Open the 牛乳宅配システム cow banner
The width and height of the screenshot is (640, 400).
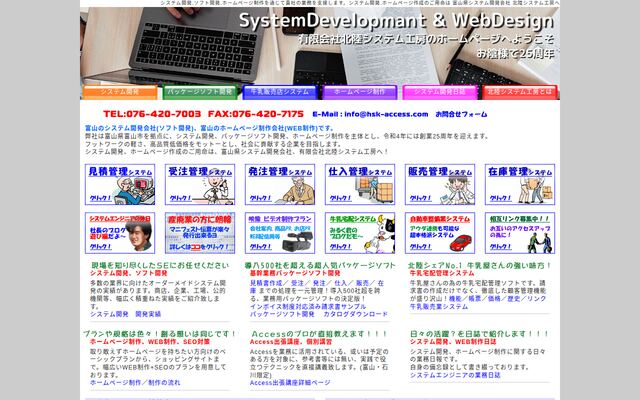pos(360,233)
